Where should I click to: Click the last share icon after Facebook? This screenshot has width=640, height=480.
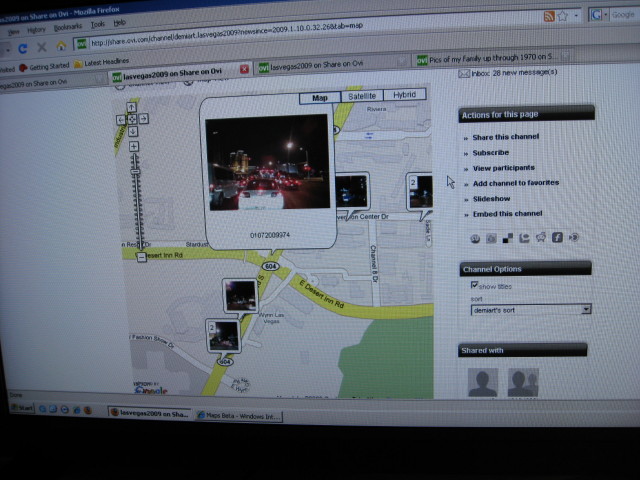(x=574, y=237)
